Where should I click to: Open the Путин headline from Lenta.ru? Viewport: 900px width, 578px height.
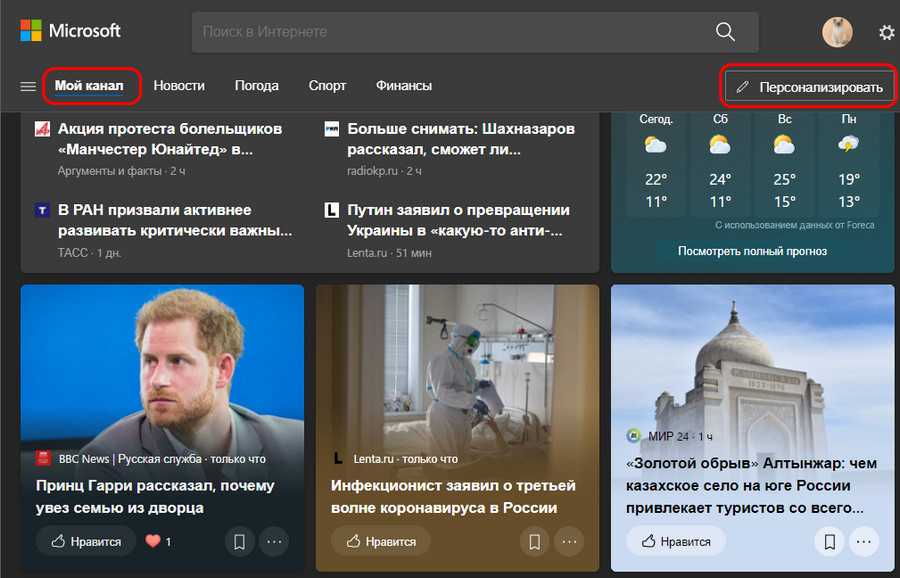coord(458,220)
